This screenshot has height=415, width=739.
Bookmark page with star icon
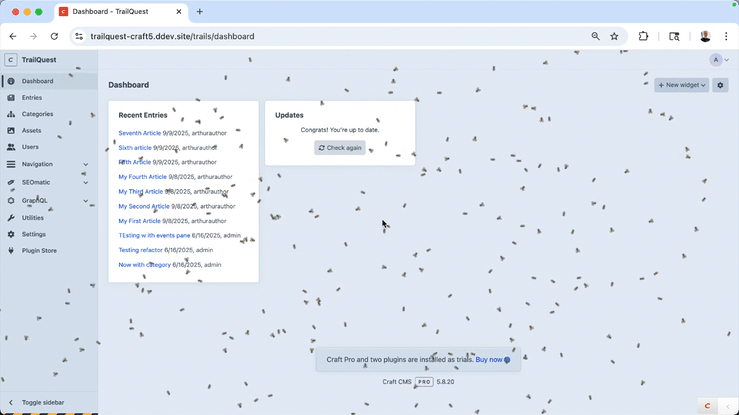[x=614, y=36]
